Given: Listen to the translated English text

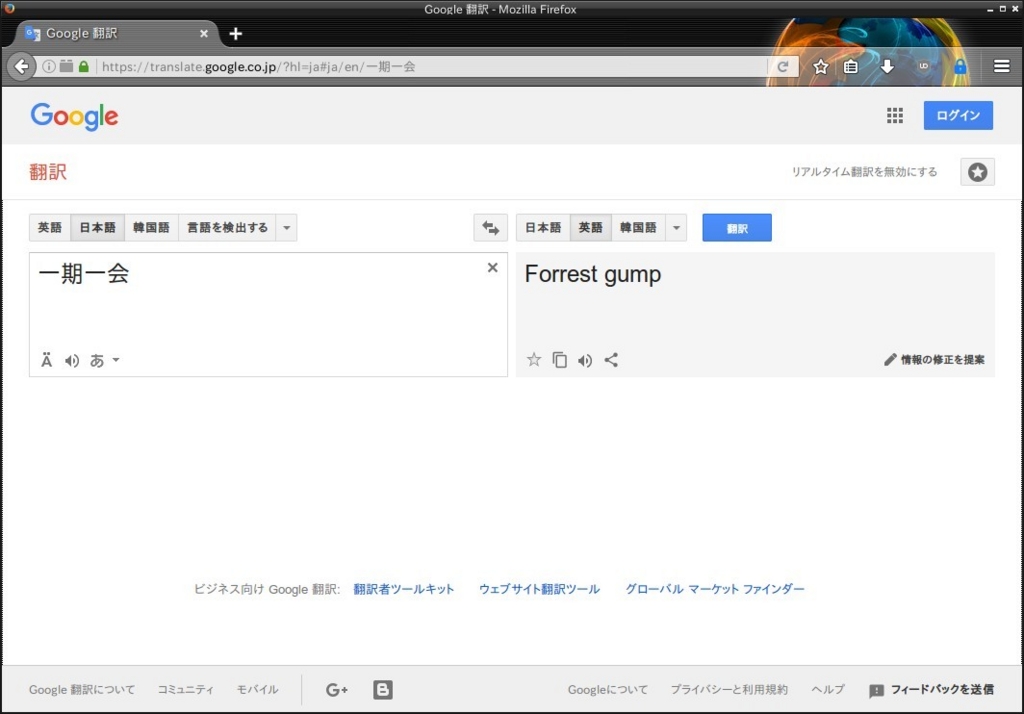Looking at the screenshot, I should [x=585, y=361].
